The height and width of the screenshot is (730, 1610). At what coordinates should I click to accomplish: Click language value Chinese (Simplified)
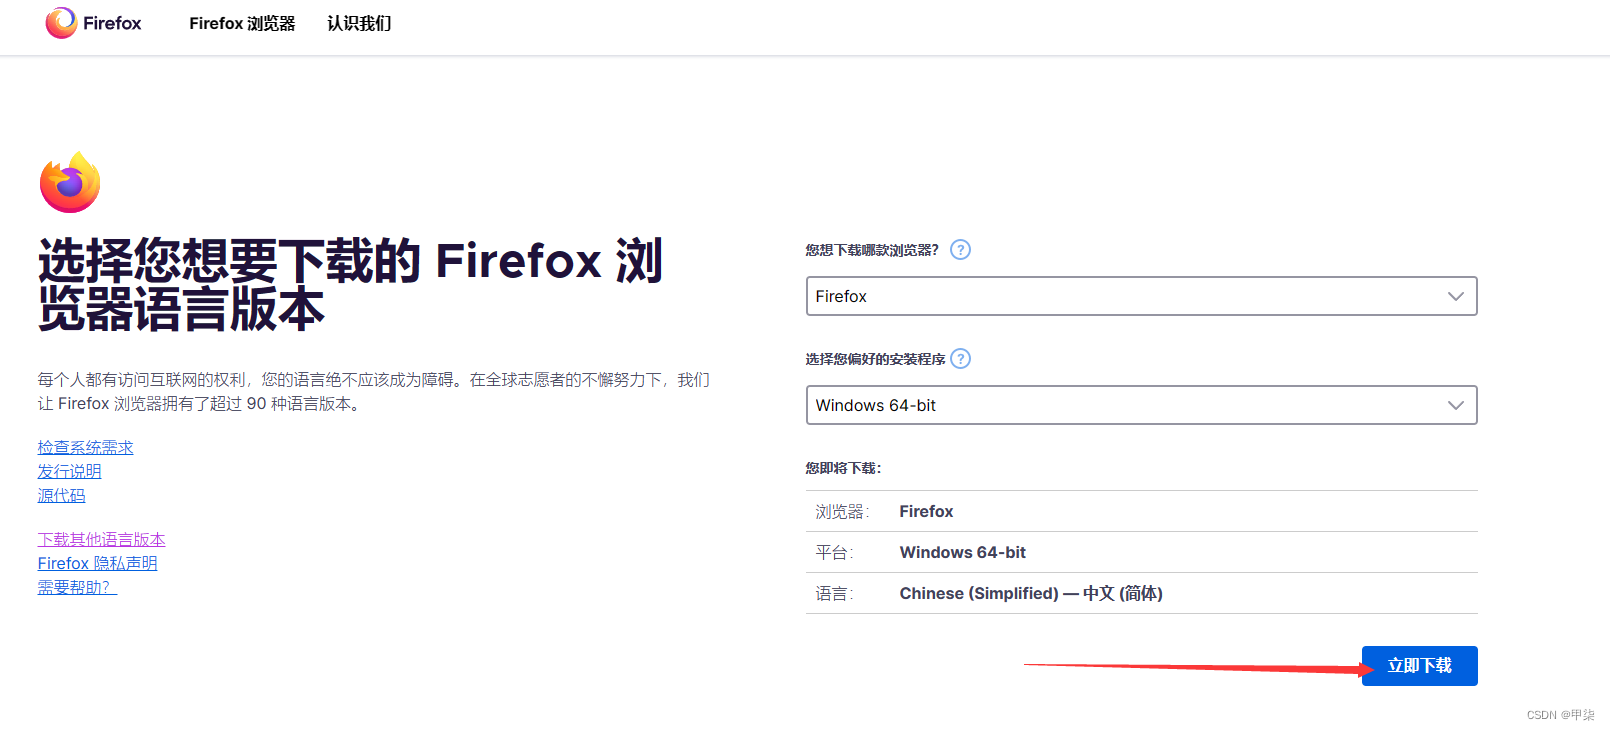click(x=1030, y=593)
